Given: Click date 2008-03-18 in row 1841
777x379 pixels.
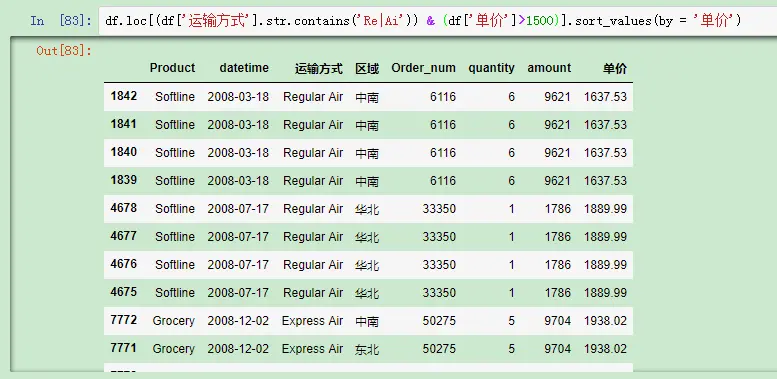Looking at the screenshot, I should click(x=238, y=125).
